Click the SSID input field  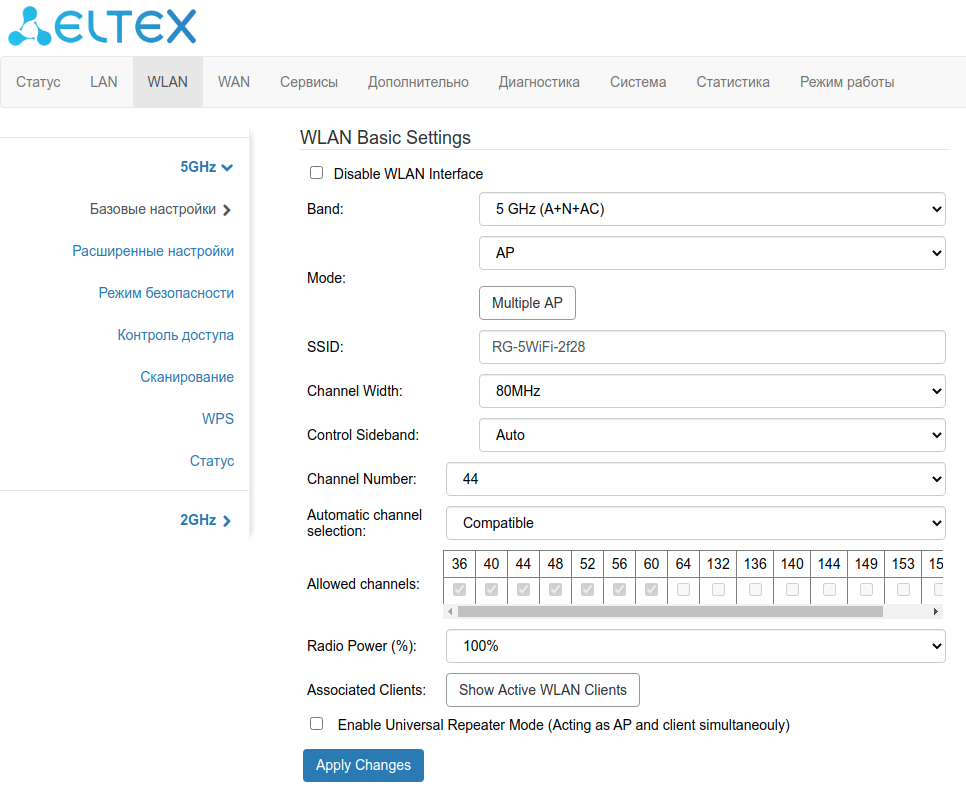tap(712, 347)
